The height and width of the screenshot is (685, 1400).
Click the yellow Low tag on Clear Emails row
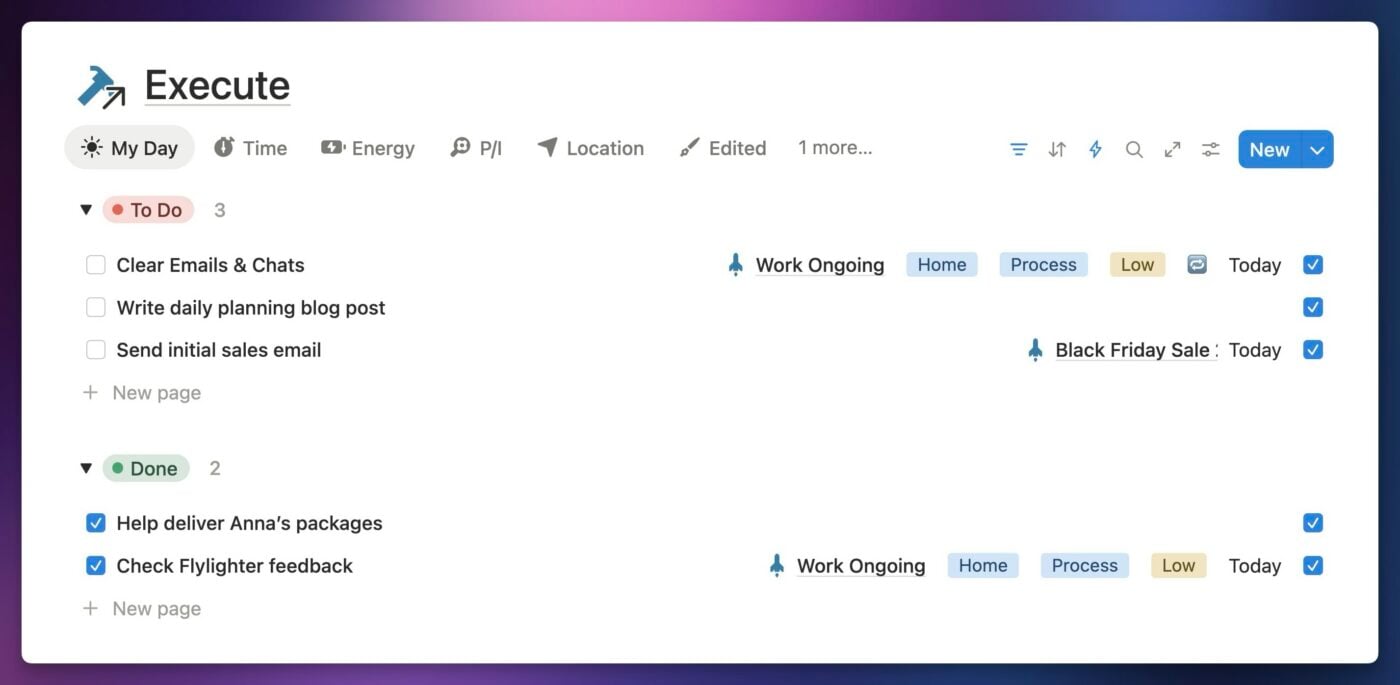[x=1137, y=265]
